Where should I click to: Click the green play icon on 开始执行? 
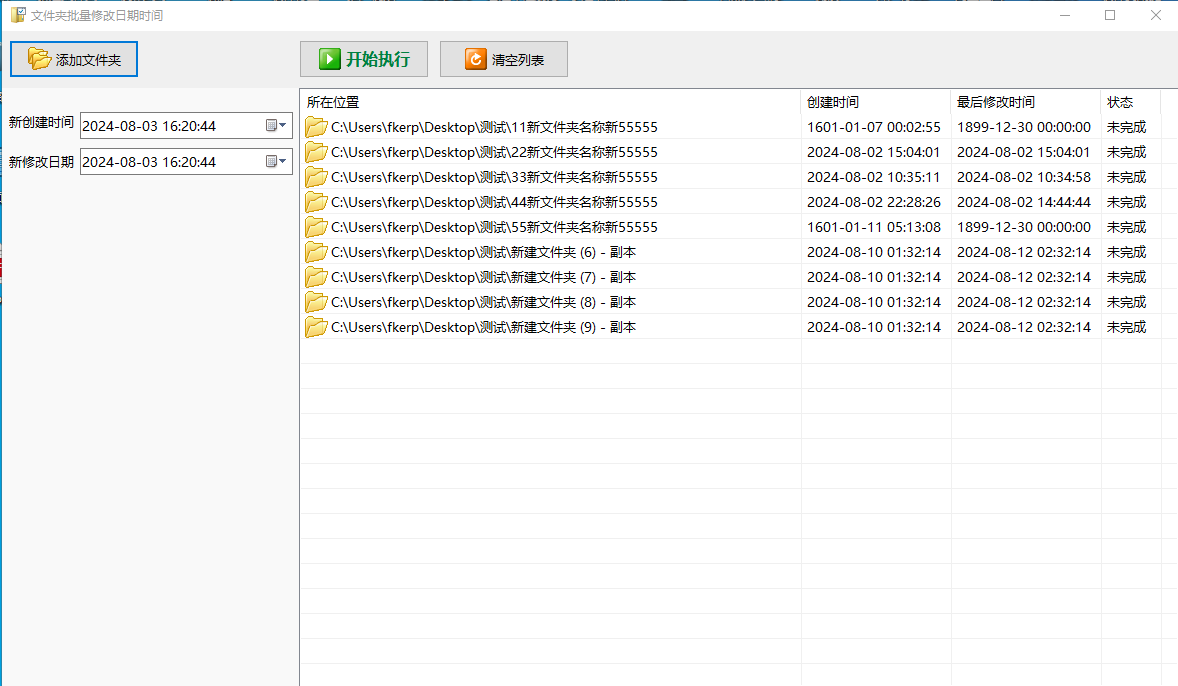(x=329, y=59)
